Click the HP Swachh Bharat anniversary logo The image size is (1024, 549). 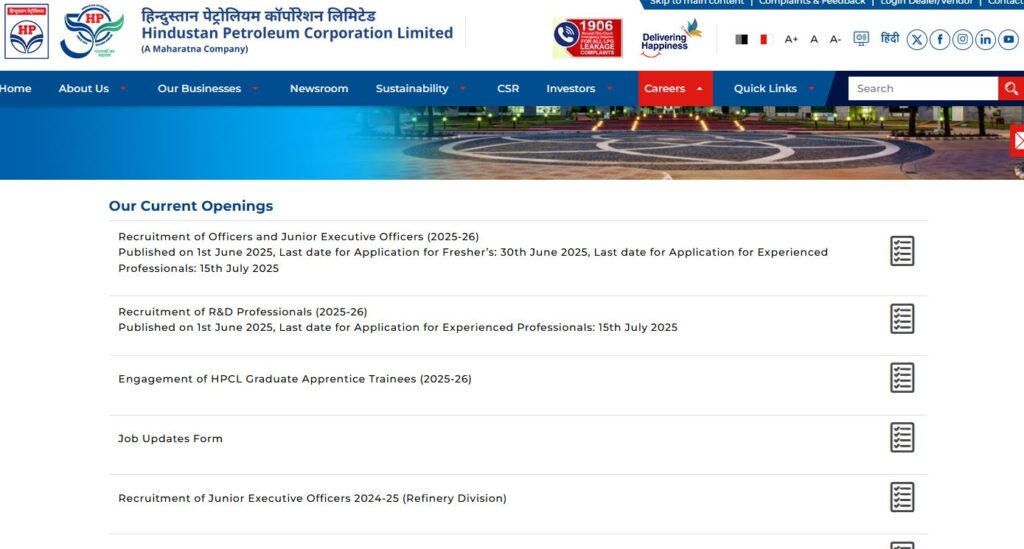pyautogui.click(x=92, y=31)
